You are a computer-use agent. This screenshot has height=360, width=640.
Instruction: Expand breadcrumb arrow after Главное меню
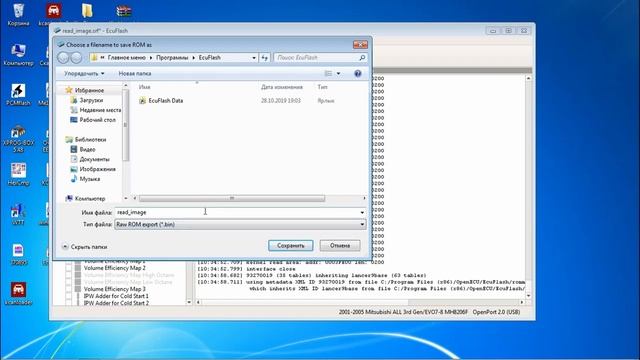(x=151, y=58)
